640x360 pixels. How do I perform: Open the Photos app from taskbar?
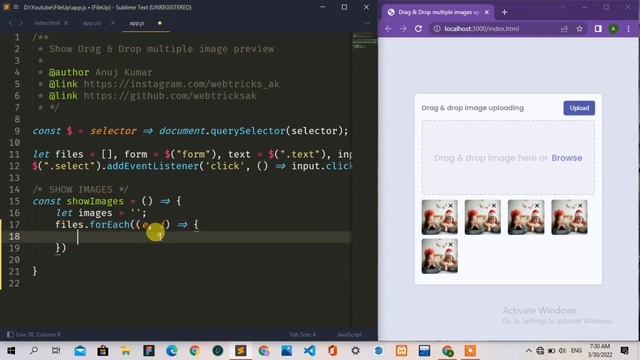(287, 351)
